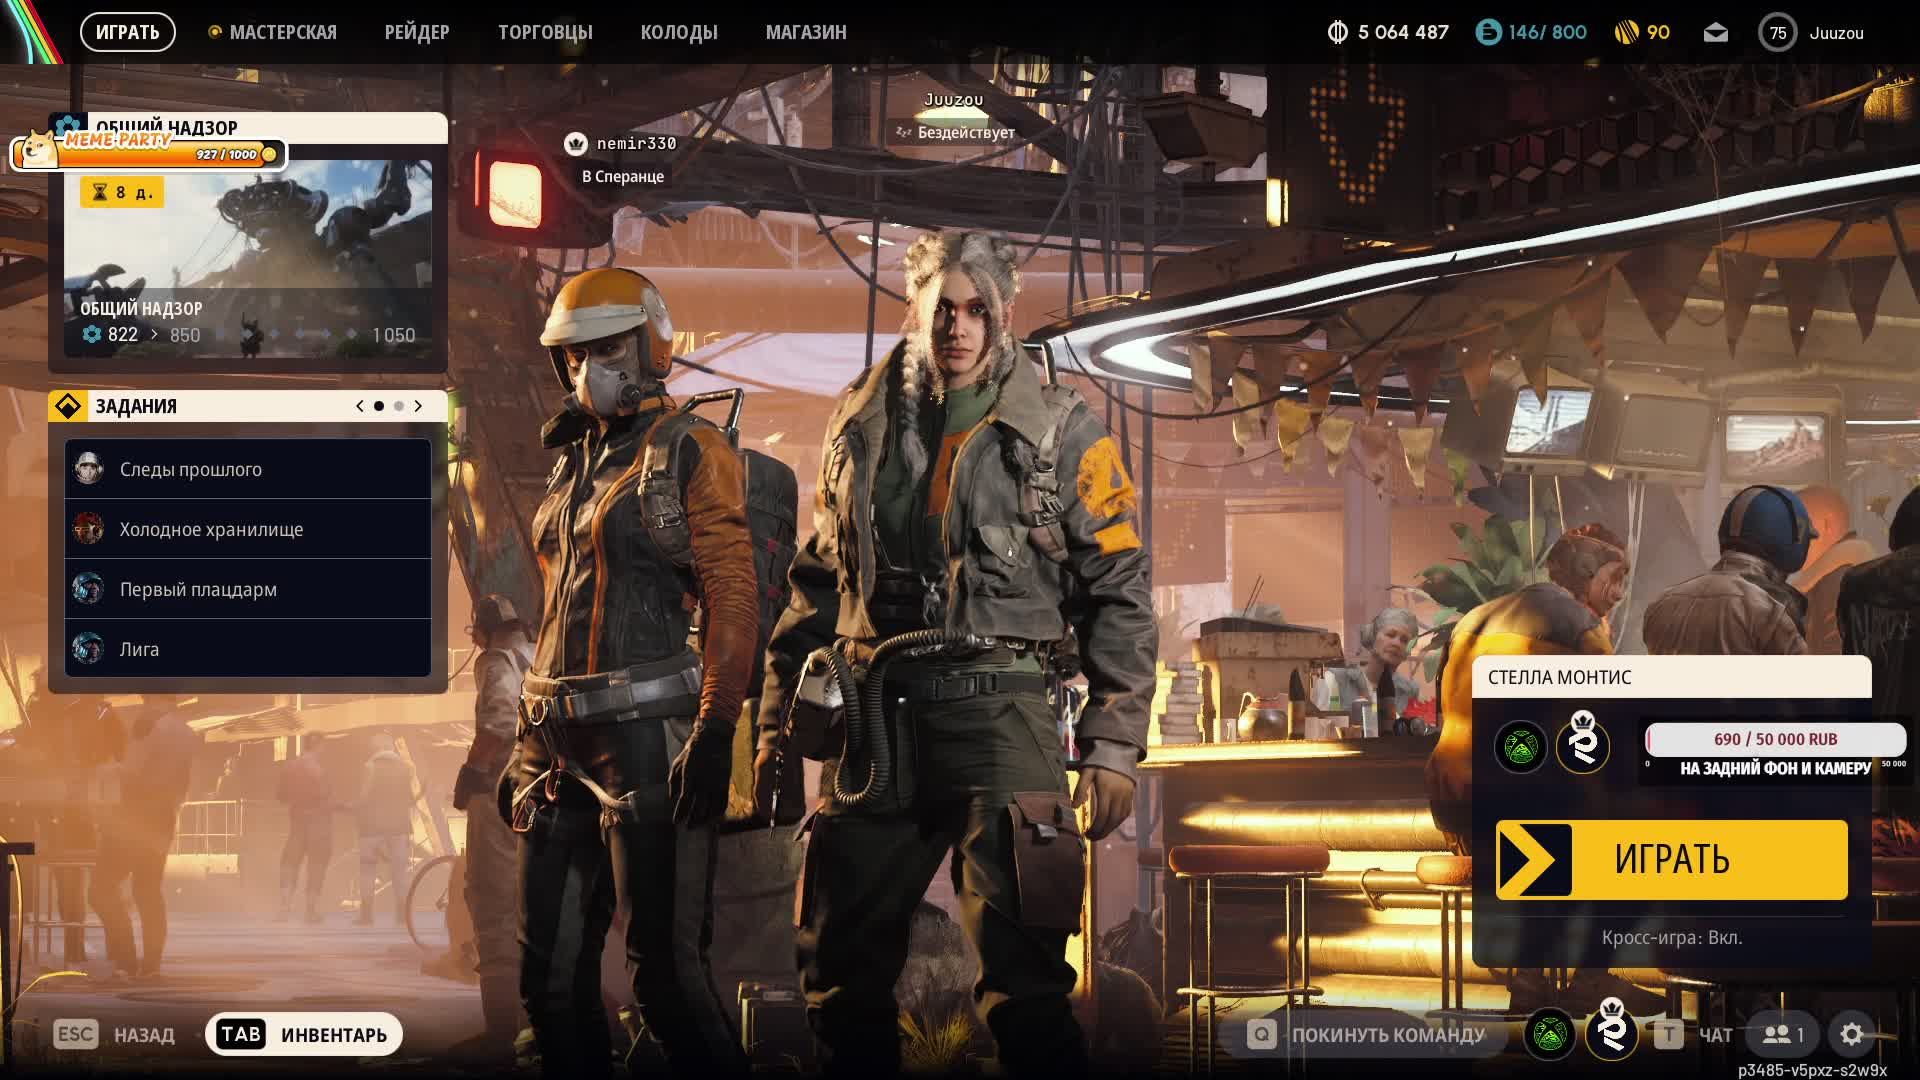
Task: Click the crown icon beside nemir330
Action: 575,144
